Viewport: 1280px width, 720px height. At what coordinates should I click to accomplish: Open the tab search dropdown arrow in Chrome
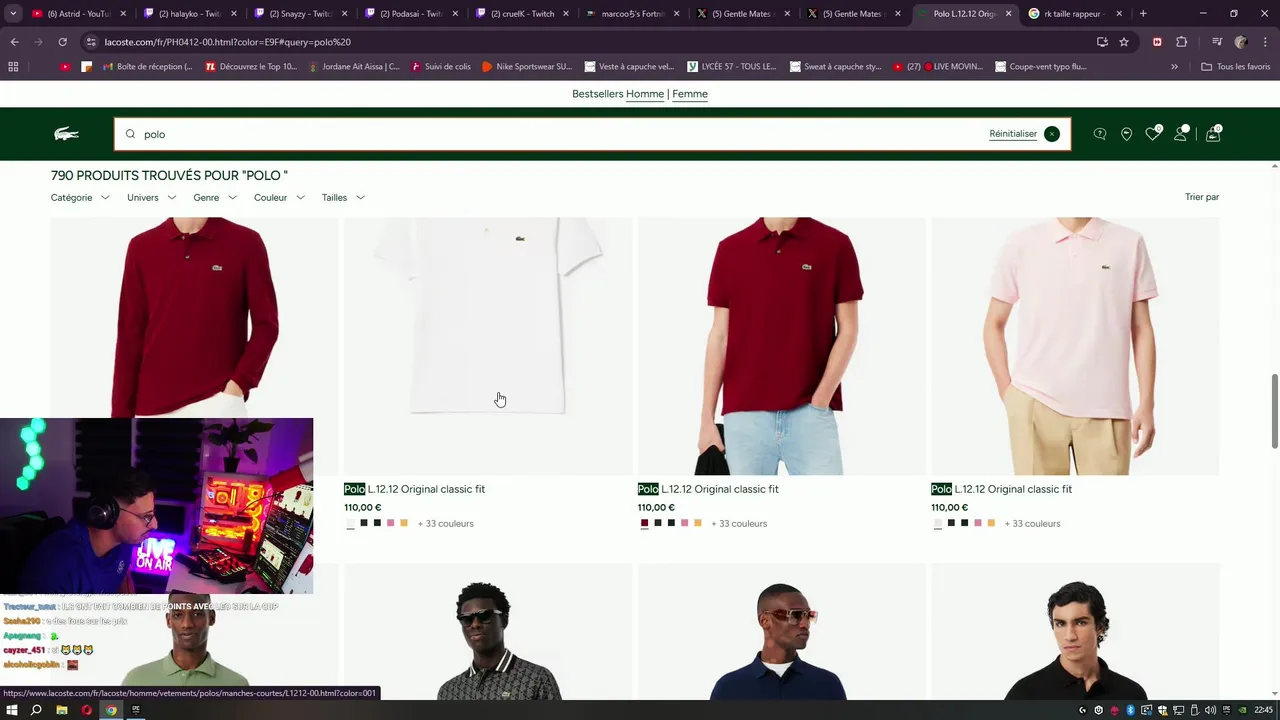(13, 14)
